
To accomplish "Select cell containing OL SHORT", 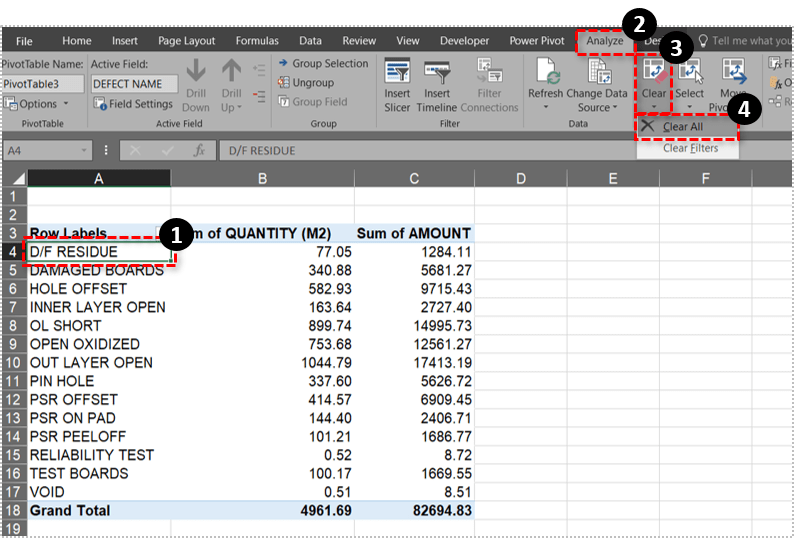I will point(65,325).
